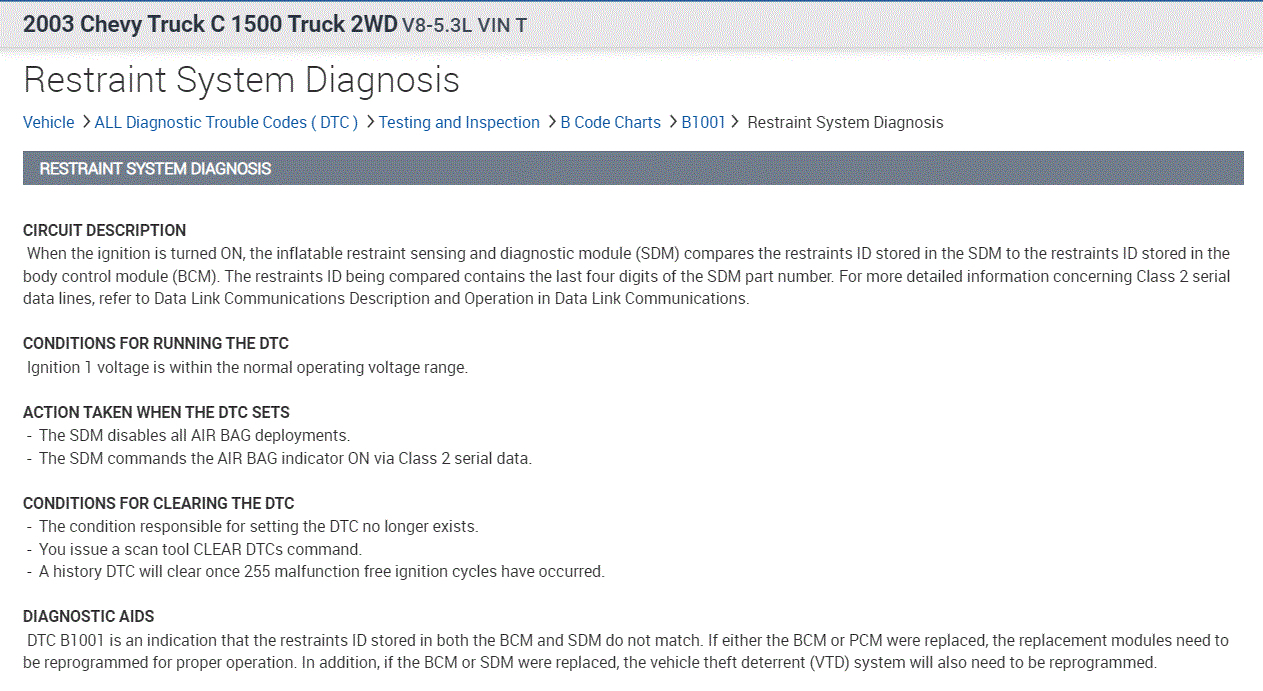Click the chevron before Testing and Inspection

(370, 122)
